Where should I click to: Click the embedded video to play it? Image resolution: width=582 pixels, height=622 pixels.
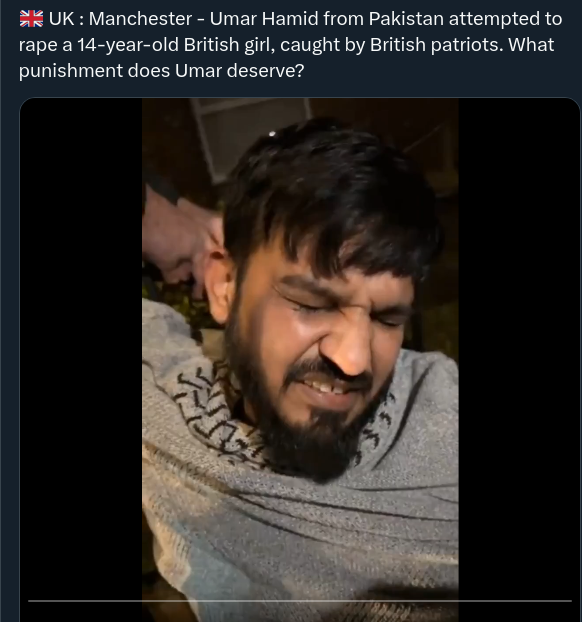pos(300,359)
